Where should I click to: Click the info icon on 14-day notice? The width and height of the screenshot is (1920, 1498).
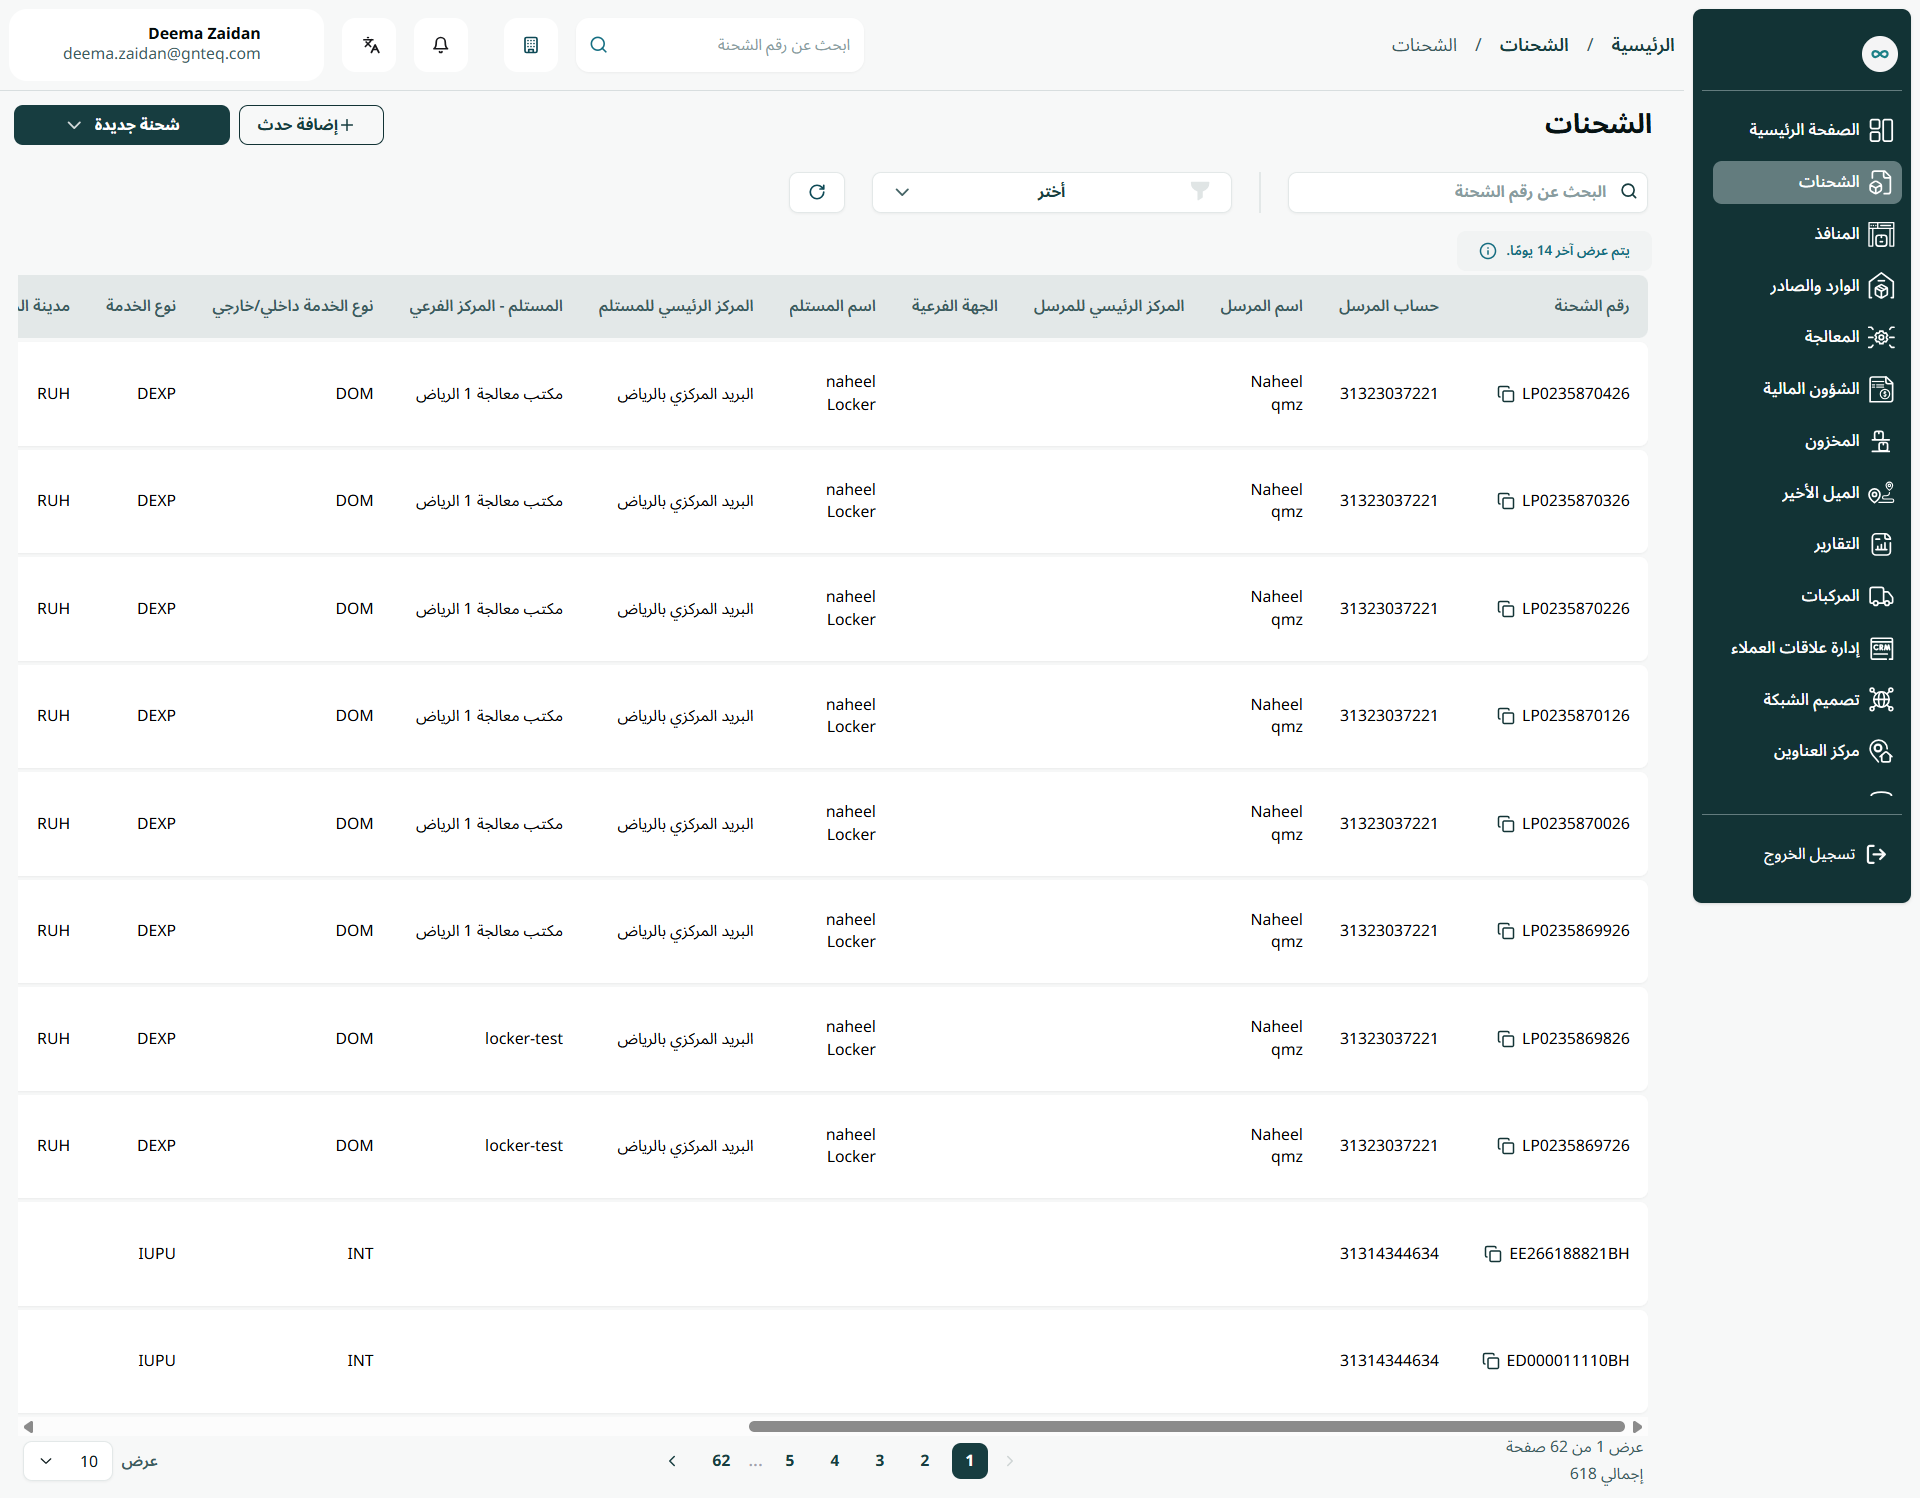1488,251
